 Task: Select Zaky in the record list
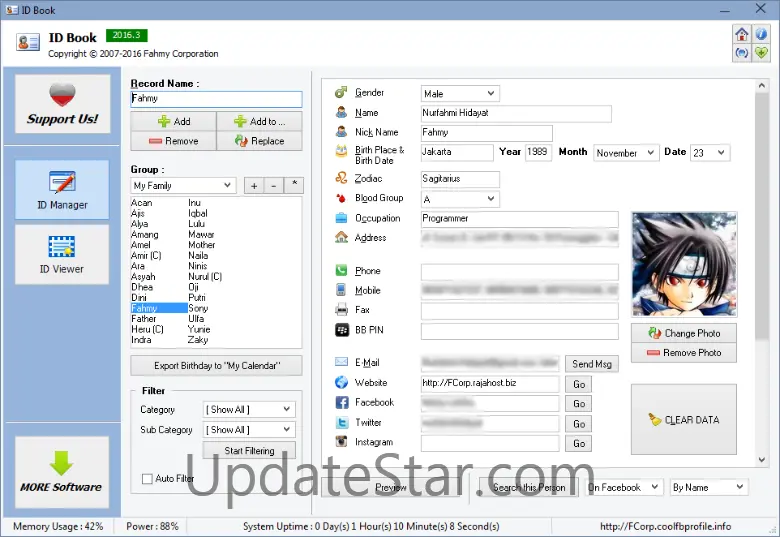tap(197, 340)
